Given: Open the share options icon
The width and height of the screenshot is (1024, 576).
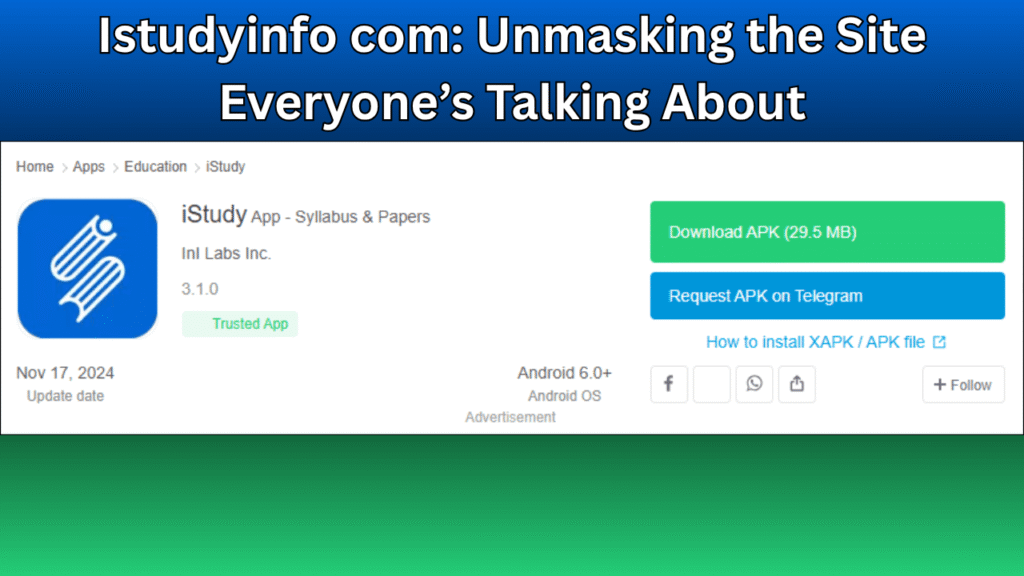Looking at the screenshot, I should tap(797, 384).
